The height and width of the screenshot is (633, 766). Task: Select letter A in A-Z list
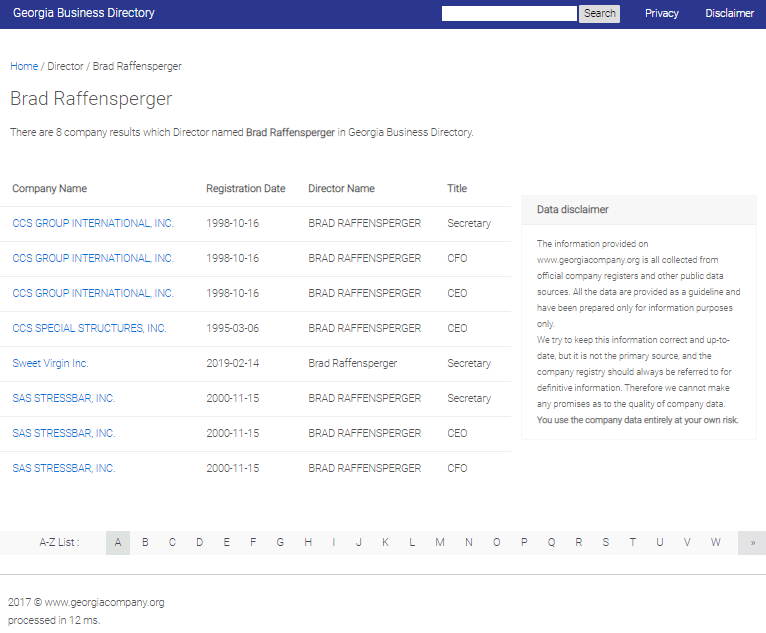pyautogui.click(x=118, y=543)
